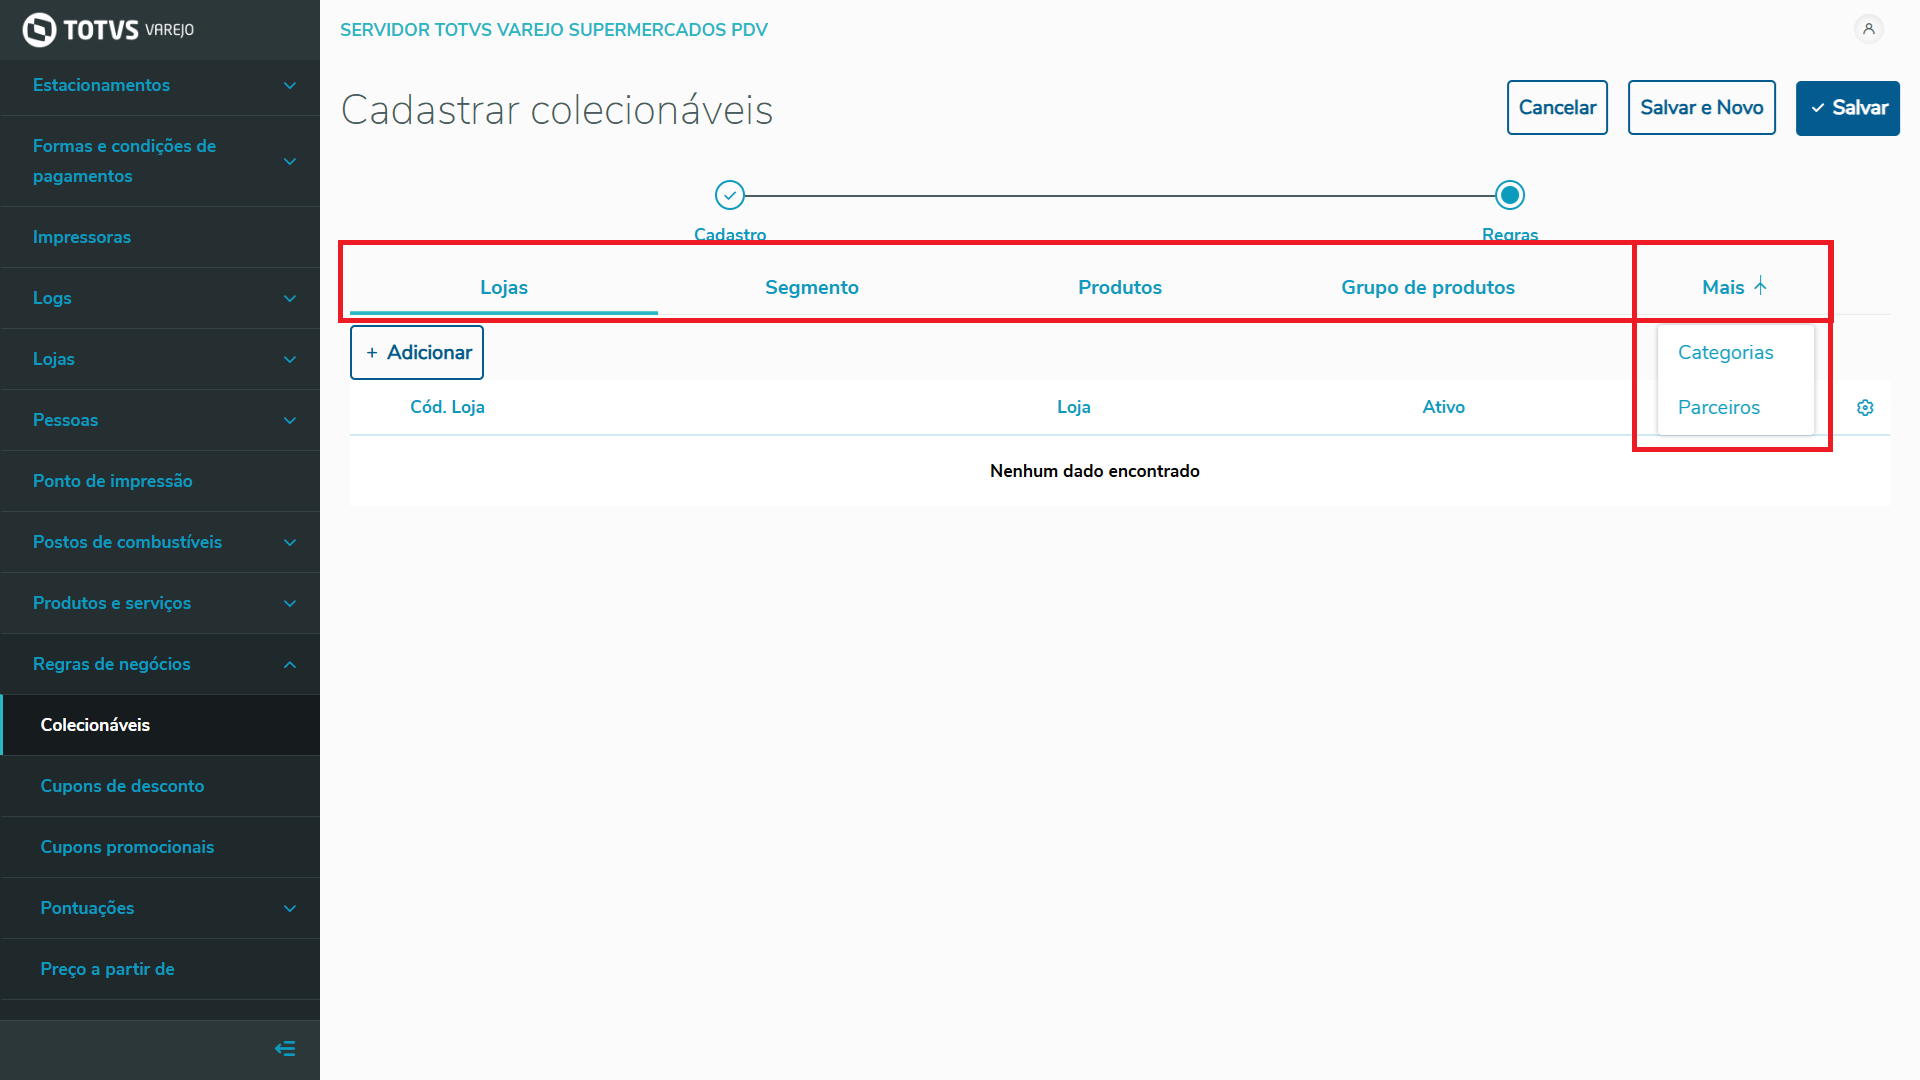Select Categorias from Mais dropdown
Viewport: 1920px width, 1080px height.
[x=1725, y=352]
